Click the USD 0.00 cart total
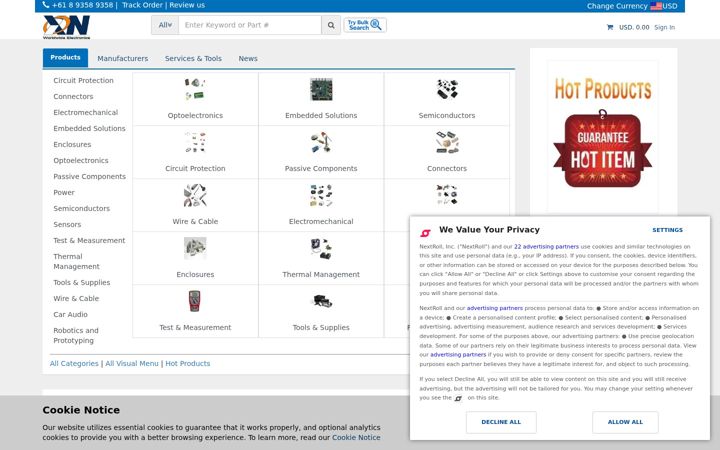The height and width of the screenshot is (450, 720). click(x=634, y=28)
